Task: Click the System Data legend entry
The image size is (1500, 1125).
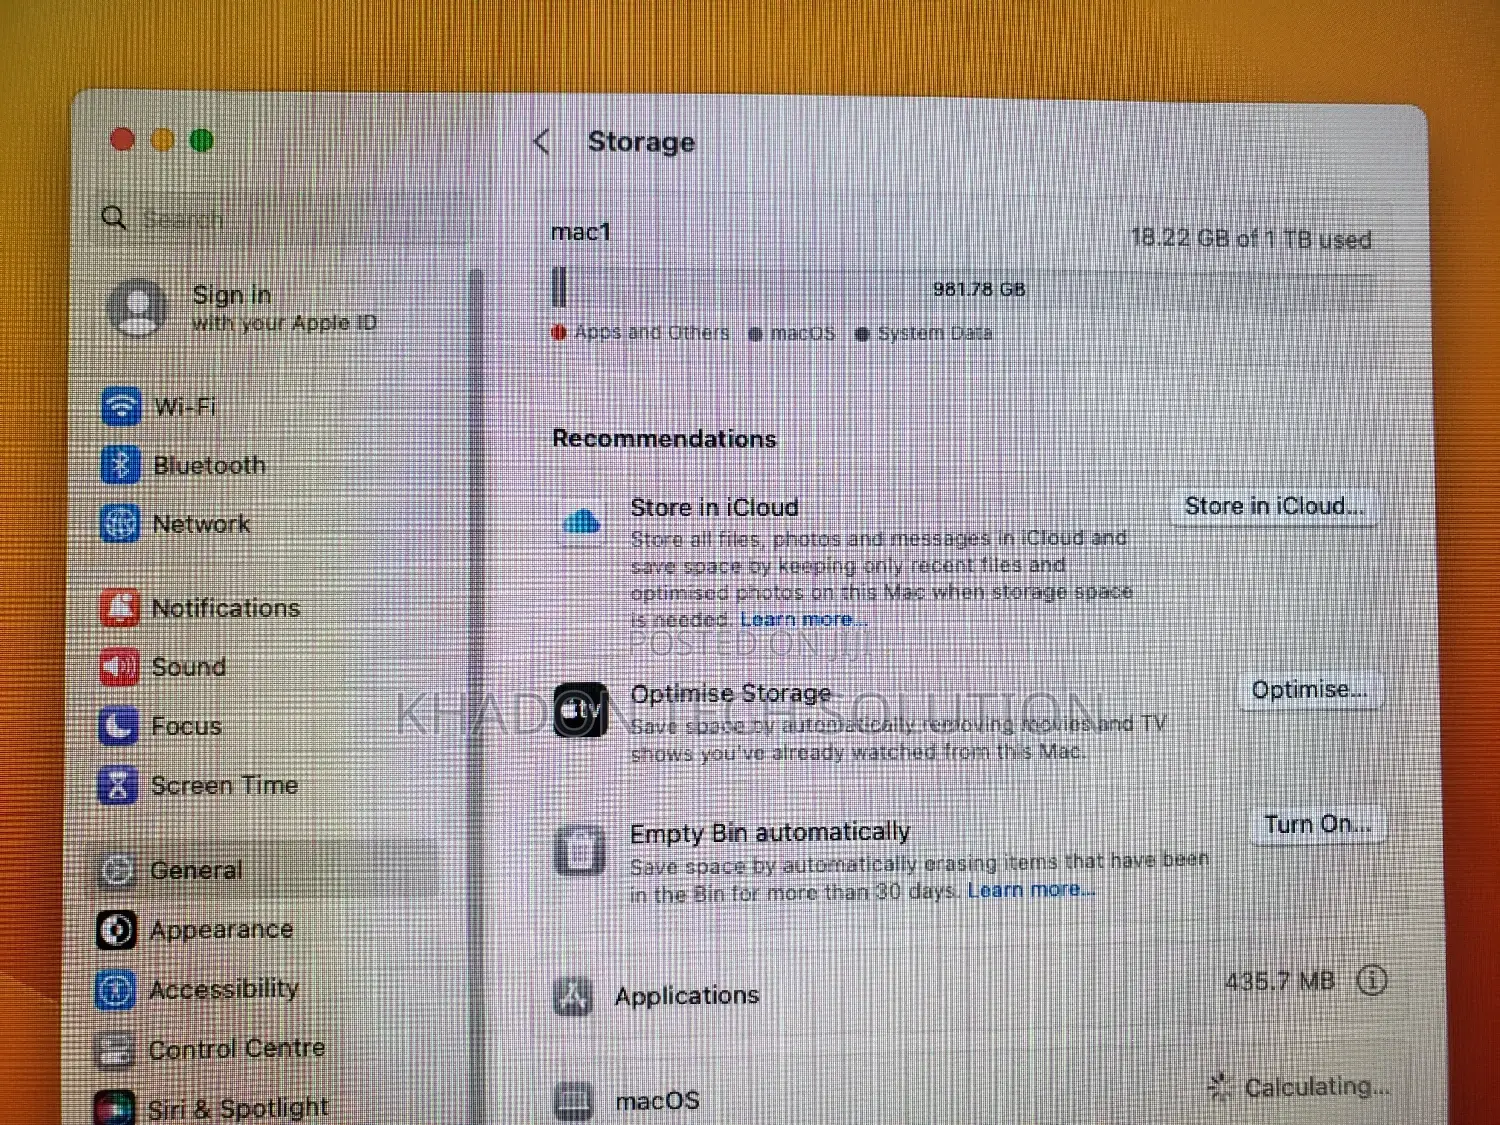Action: 924,333
